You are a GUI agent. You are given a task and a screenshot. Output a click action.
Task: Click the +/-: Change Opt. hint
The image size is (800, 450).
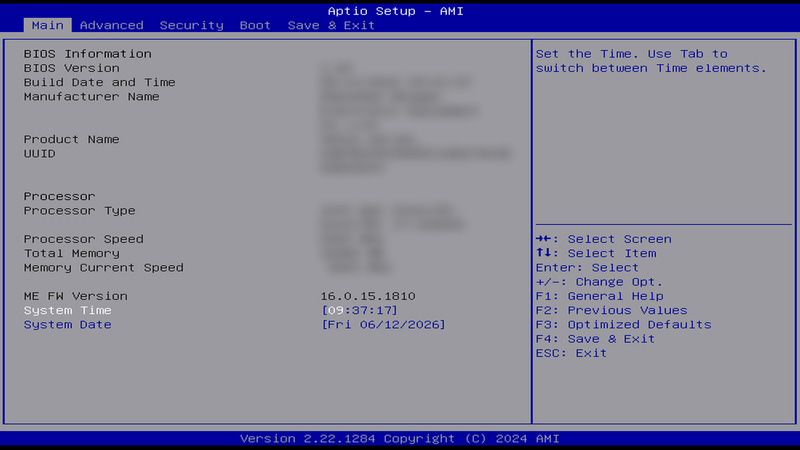[599, 282]
